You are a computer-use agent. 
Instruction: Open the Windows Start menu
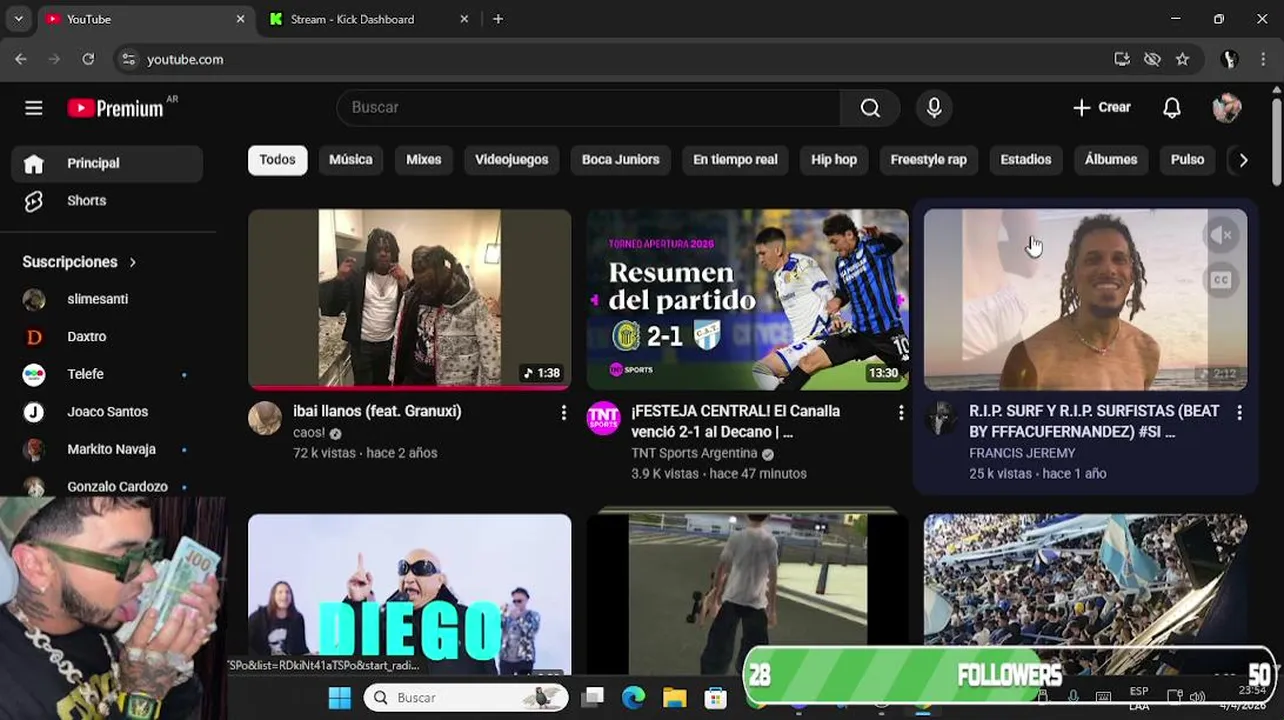tap(340, 697)
